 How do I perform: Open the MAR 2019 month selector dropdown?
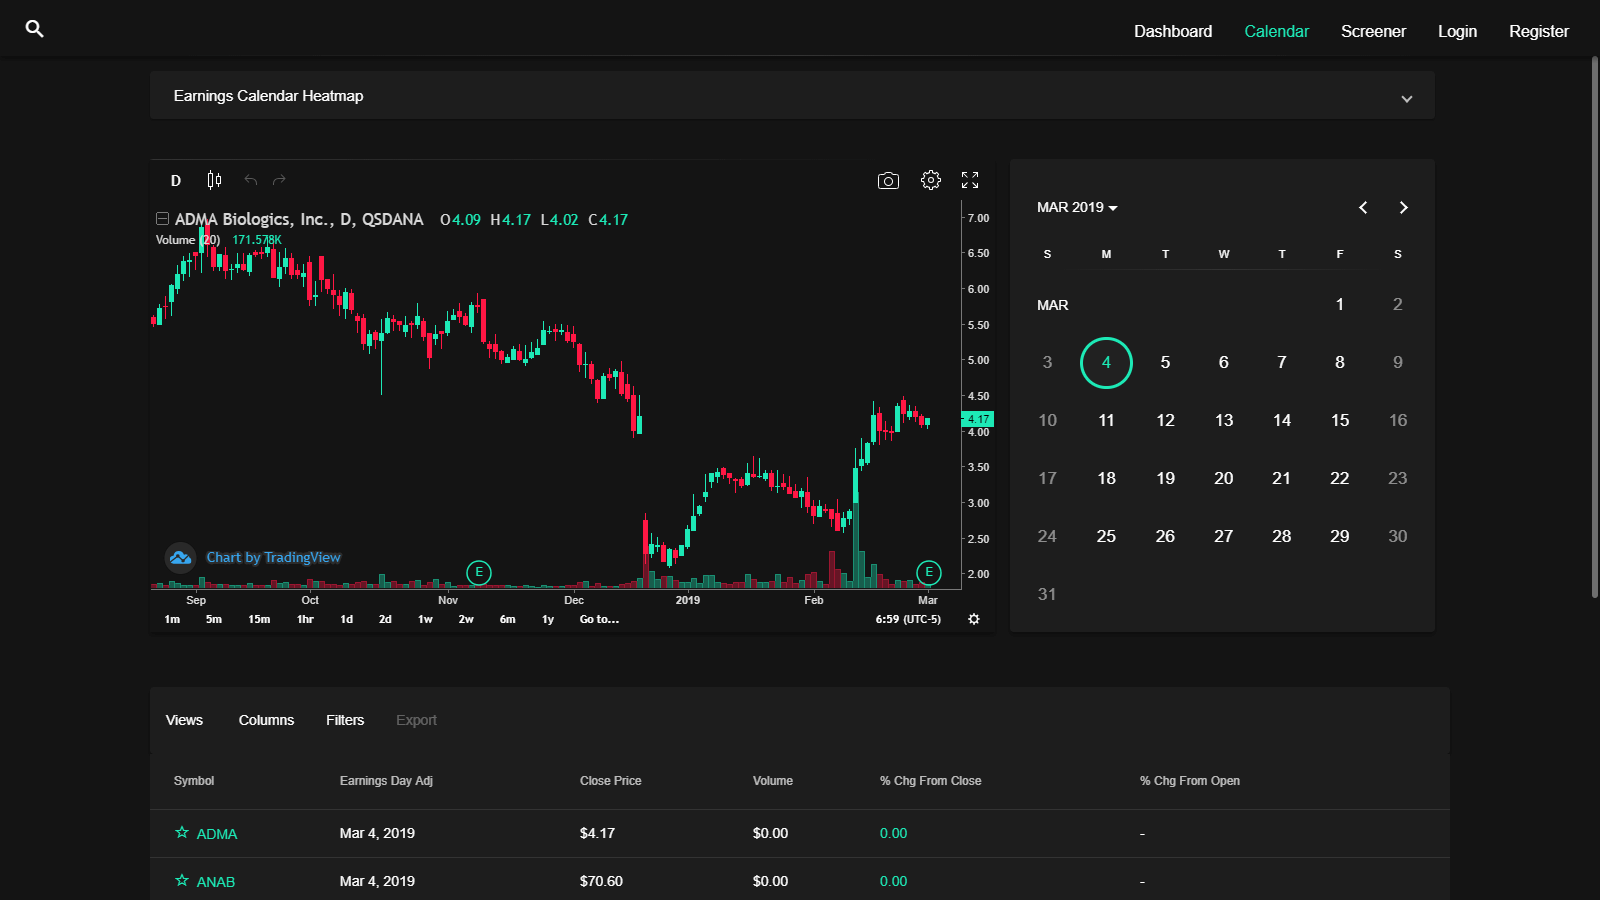(x=1077, y=207)
